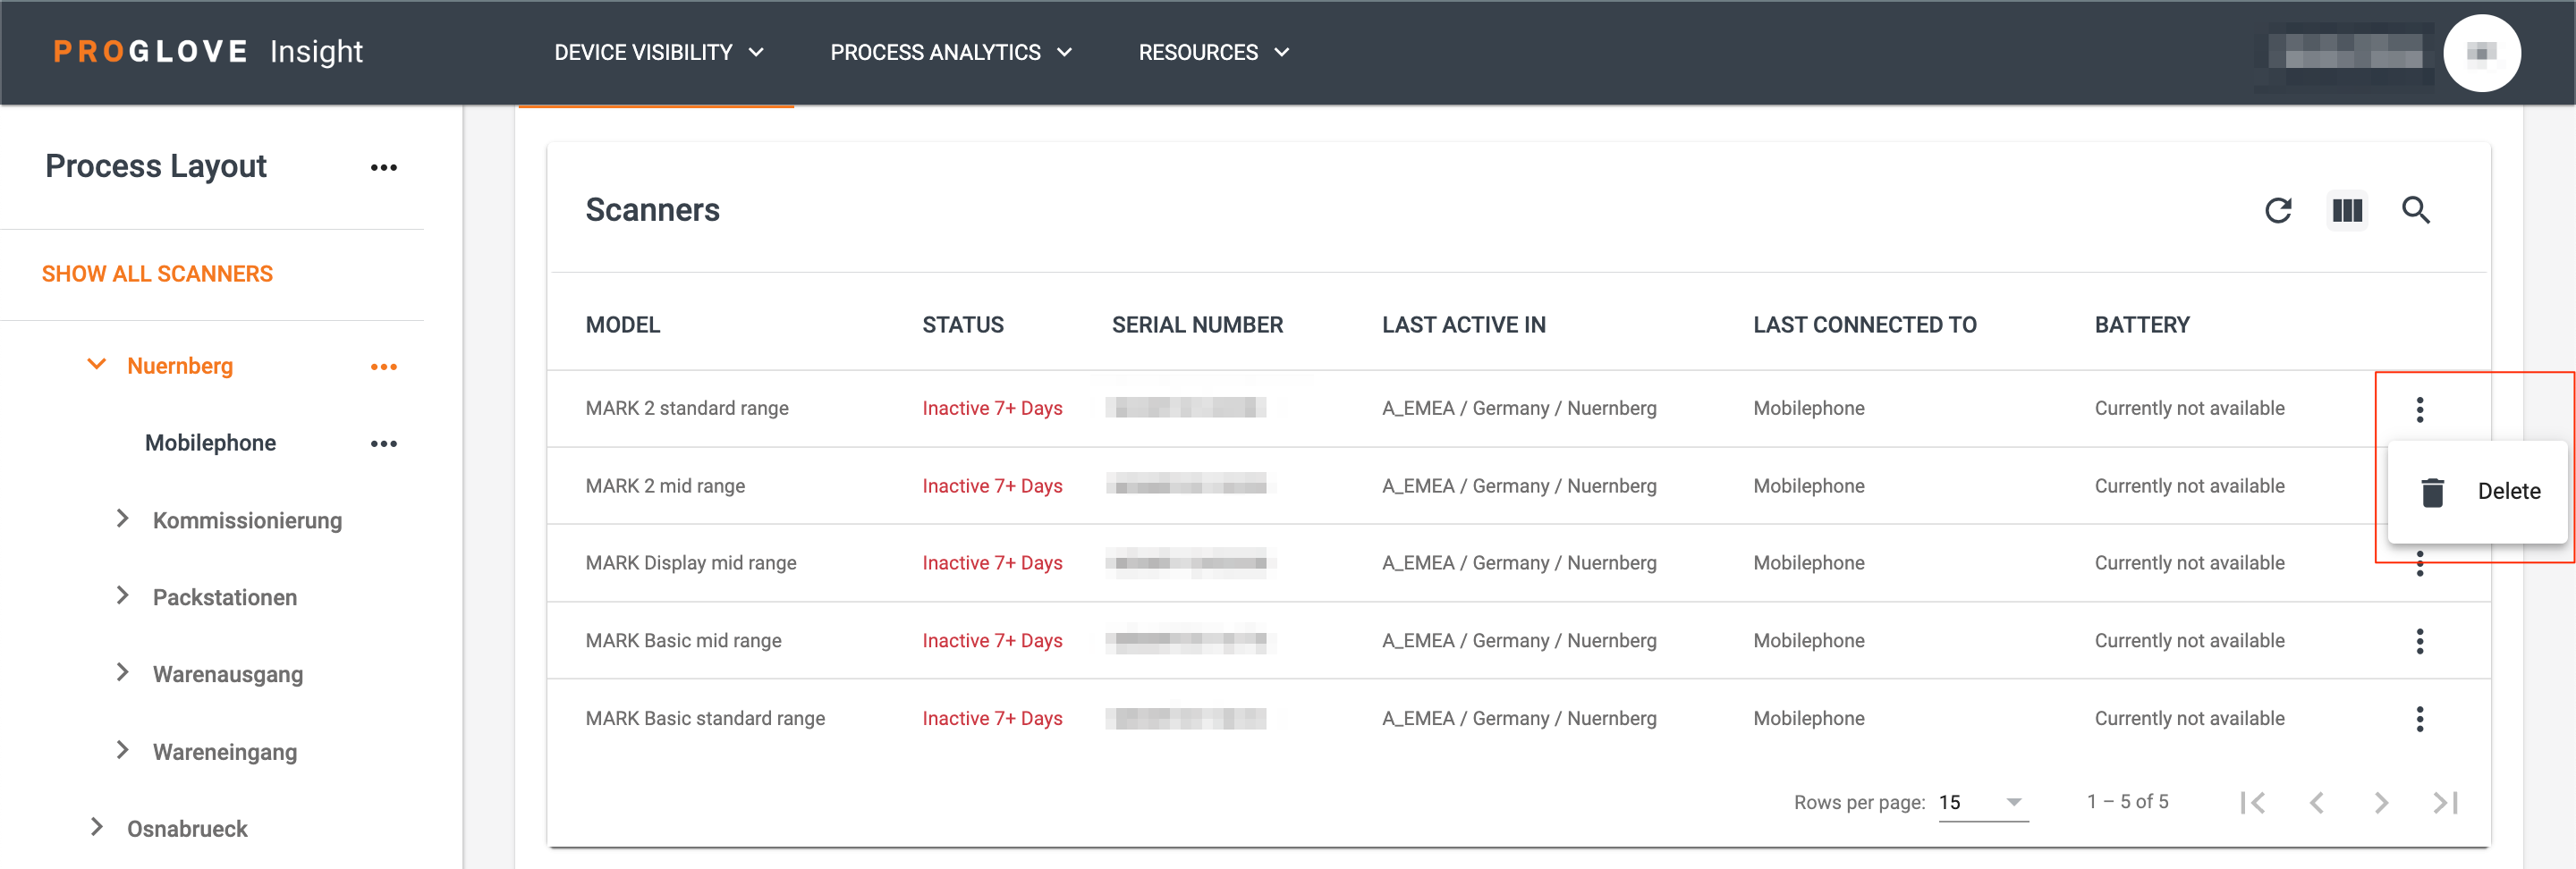Open search in the Scanners table

coord(2417,211)
